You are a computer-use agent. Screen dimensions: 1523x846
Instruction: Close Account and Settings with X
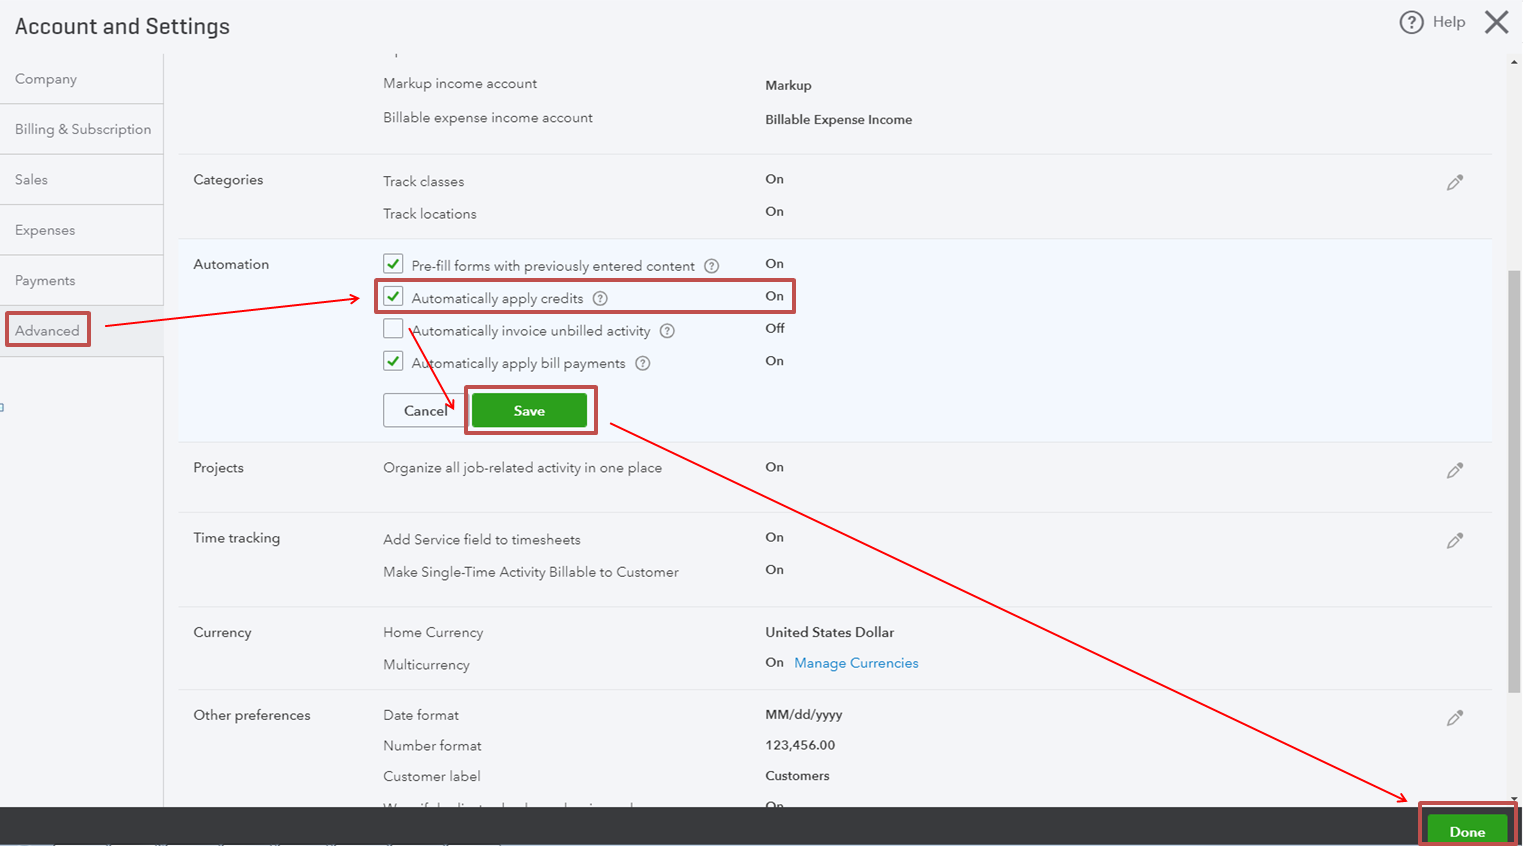(x=1496, y=22)
